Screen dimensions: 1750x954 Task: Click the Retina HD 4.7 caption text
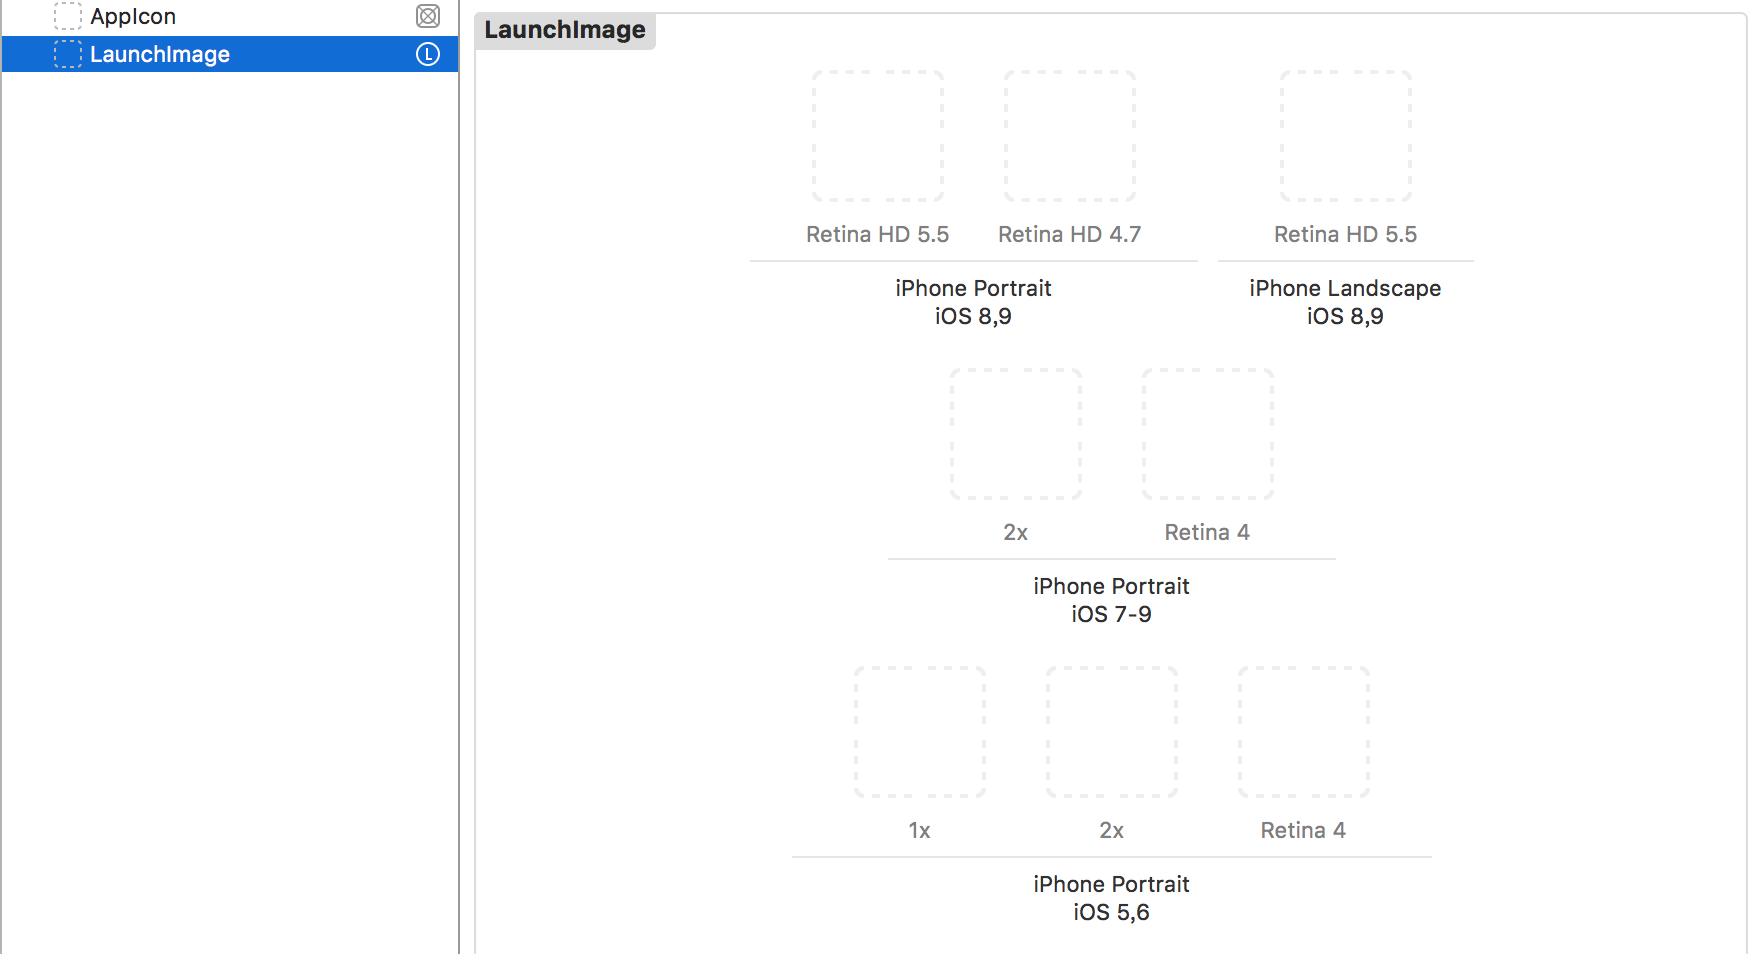coord(1069,234)
